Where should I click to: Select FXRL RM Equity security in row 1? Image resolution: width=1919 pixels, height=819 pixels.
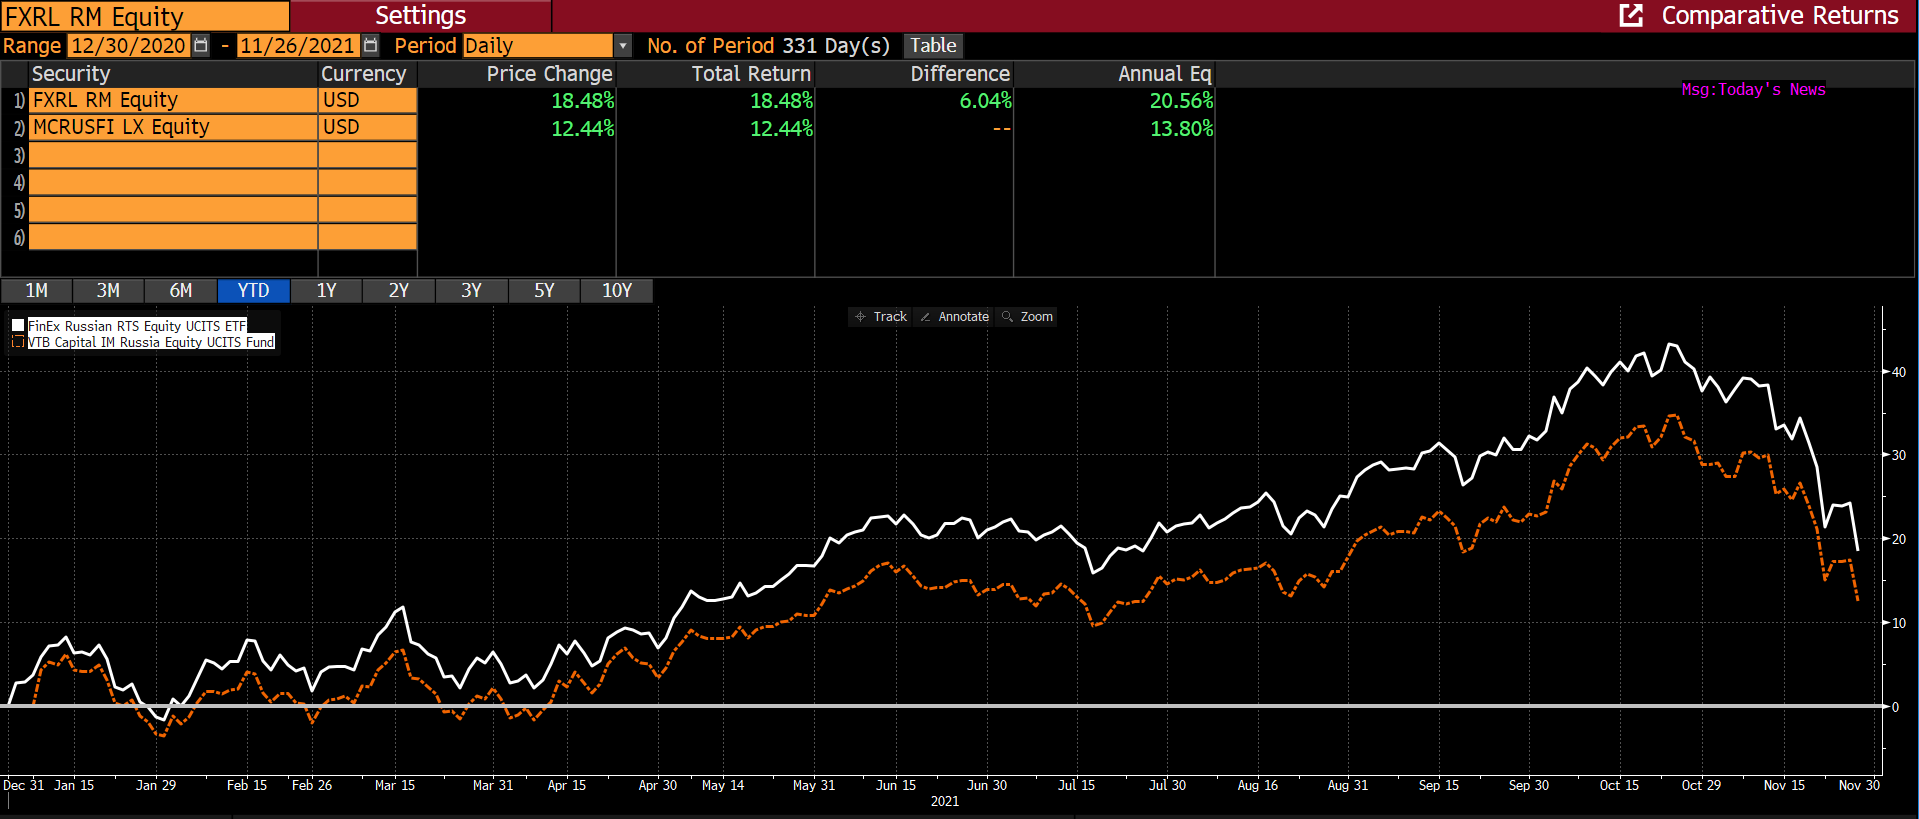click(x=173, y=100)
